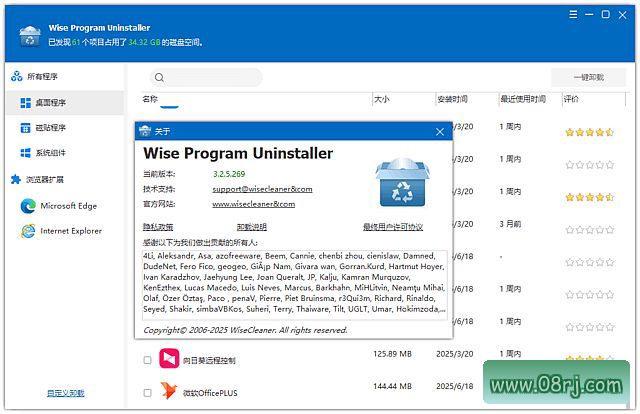Screen dimensions: 640x414
Task: Click the 所有程序 people icon
Action: [x=16, y=76]
